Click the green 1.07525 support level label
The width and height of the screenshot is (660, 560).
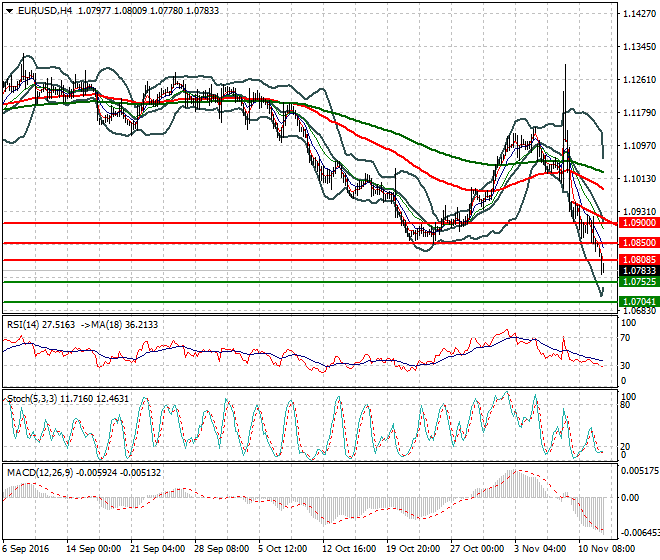coord(639,281)
